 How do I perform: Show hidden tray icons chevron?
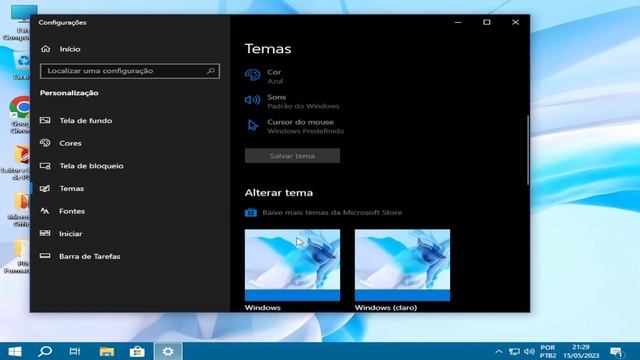[x=499, y=351]
